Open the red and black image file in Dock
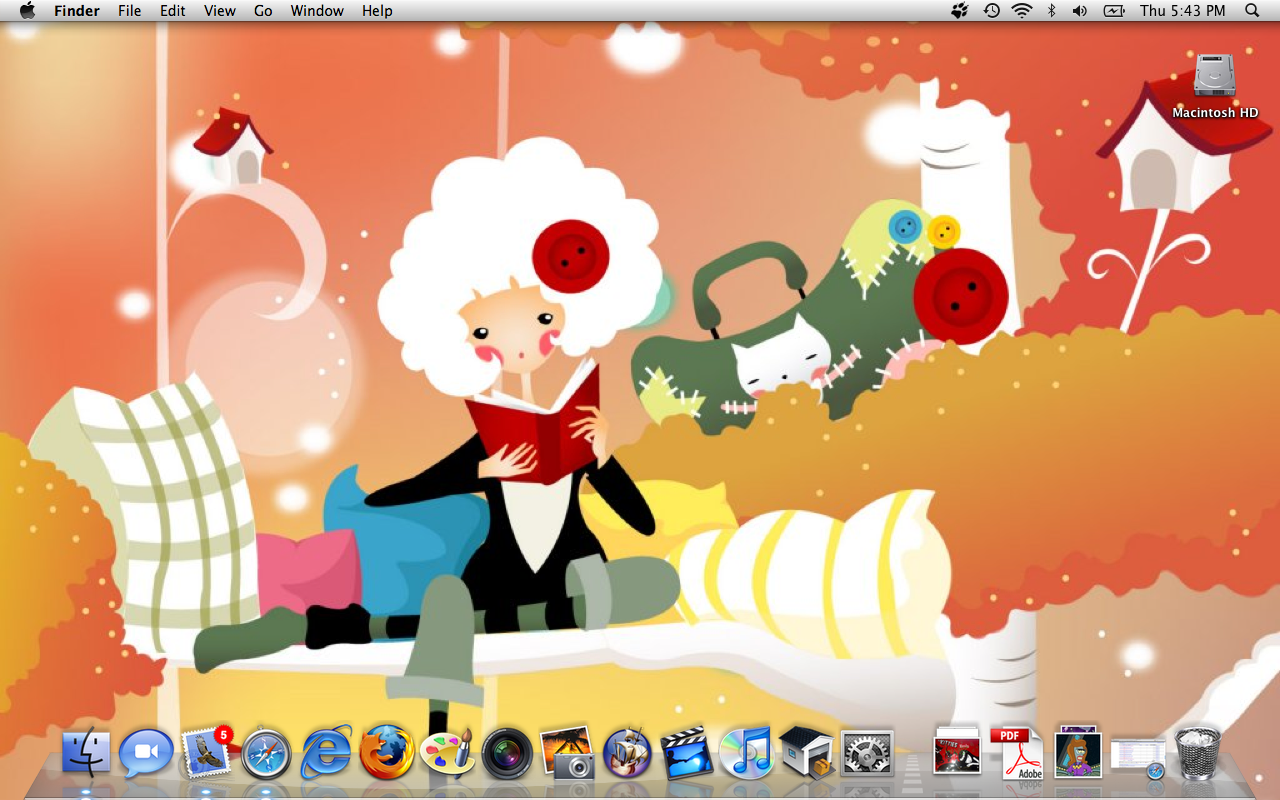The height and width of the screenshot is (800, 1280). pos(957,752)
